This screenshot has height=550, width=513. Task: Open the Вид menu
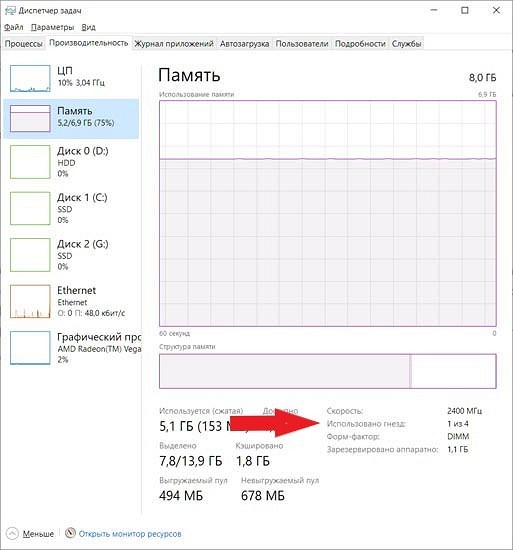click(88, 27)
